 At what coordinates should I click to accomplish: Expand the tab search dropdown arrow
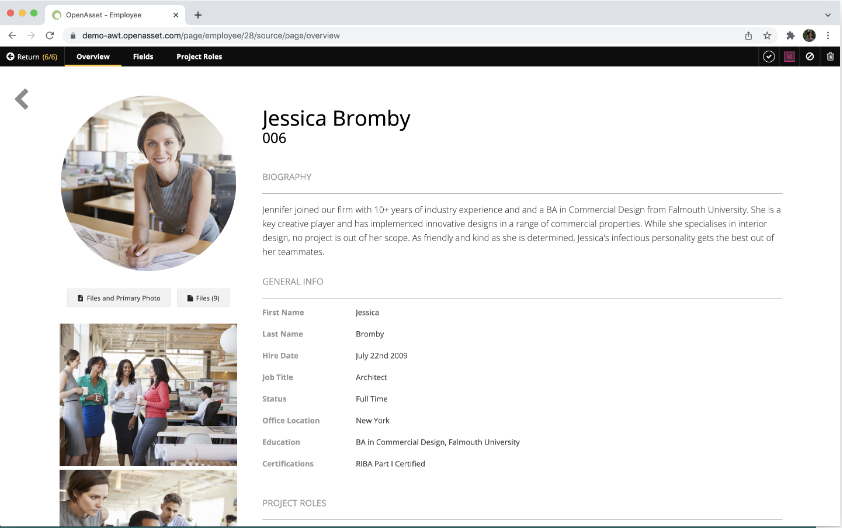828,15
